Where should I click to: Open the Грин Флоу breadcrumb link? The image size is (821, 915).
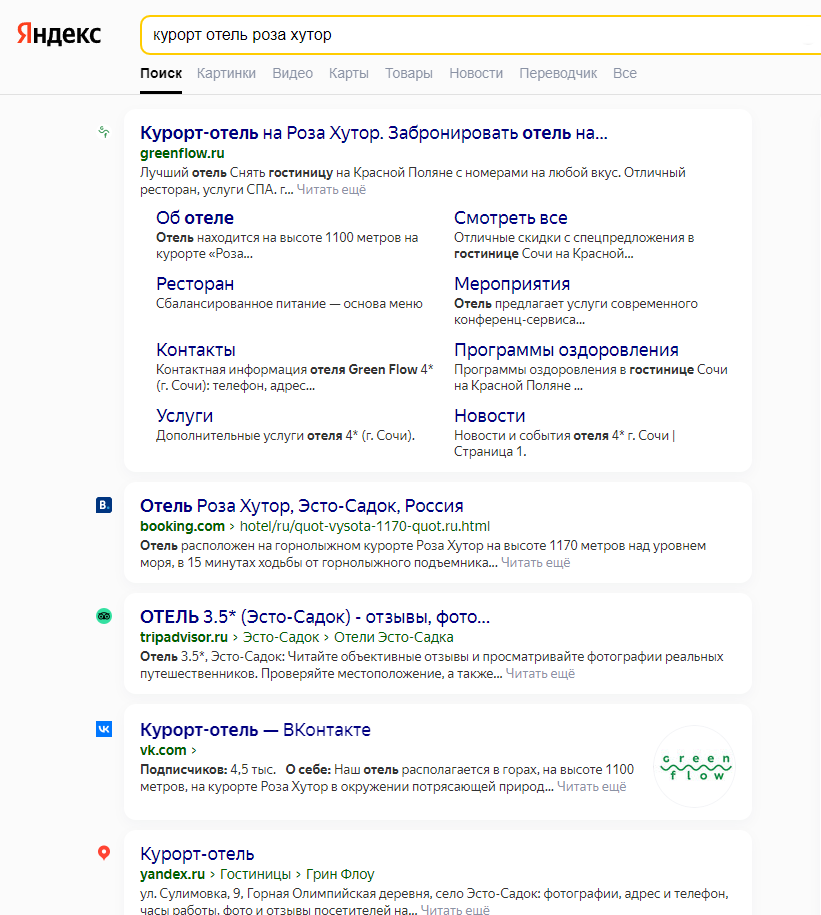click(x=340, y=874)
